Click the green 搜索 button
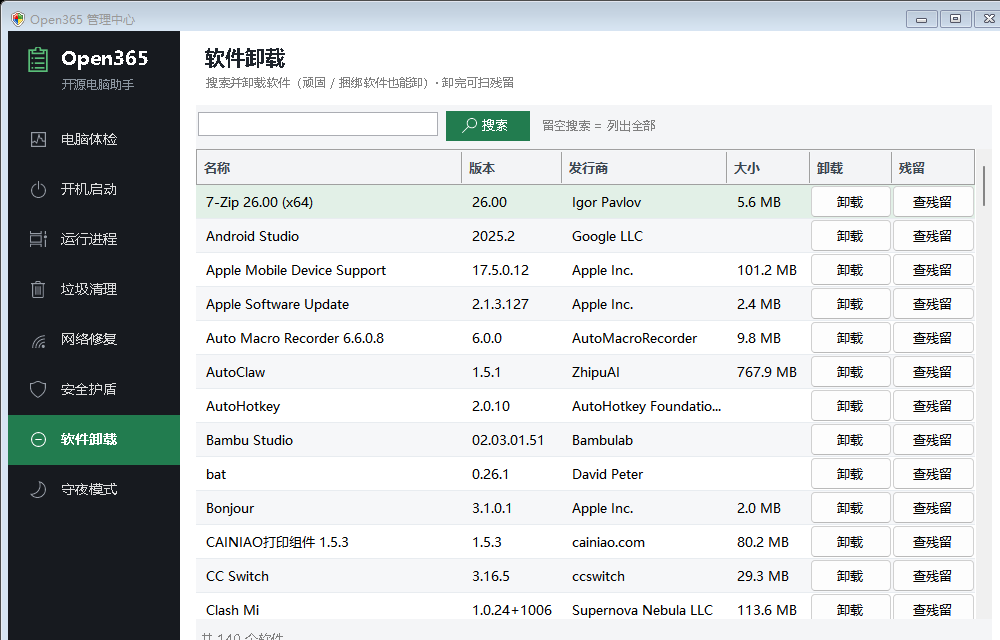Viewport: 1000px width, 640px height. (x=487, y=126)
